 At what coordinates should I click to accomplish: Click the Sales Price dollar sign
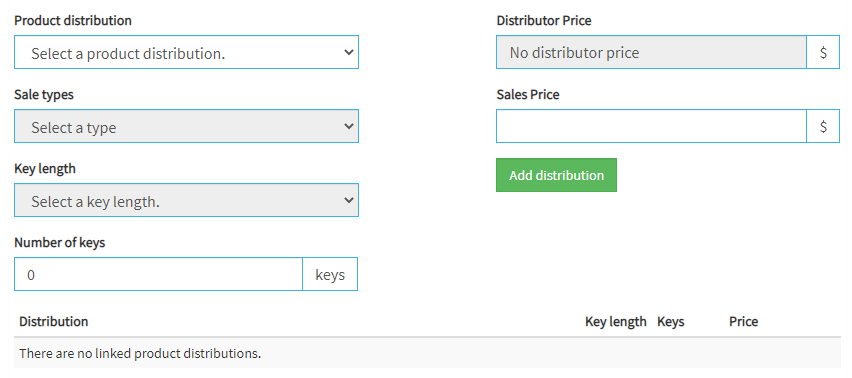tap(823, 126)
